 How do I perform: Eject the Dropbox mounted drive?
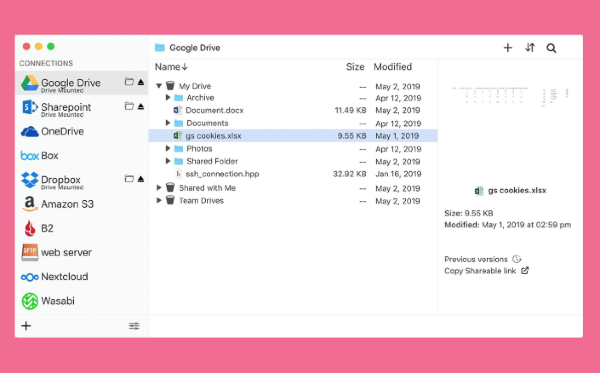(x=141, y=179)
